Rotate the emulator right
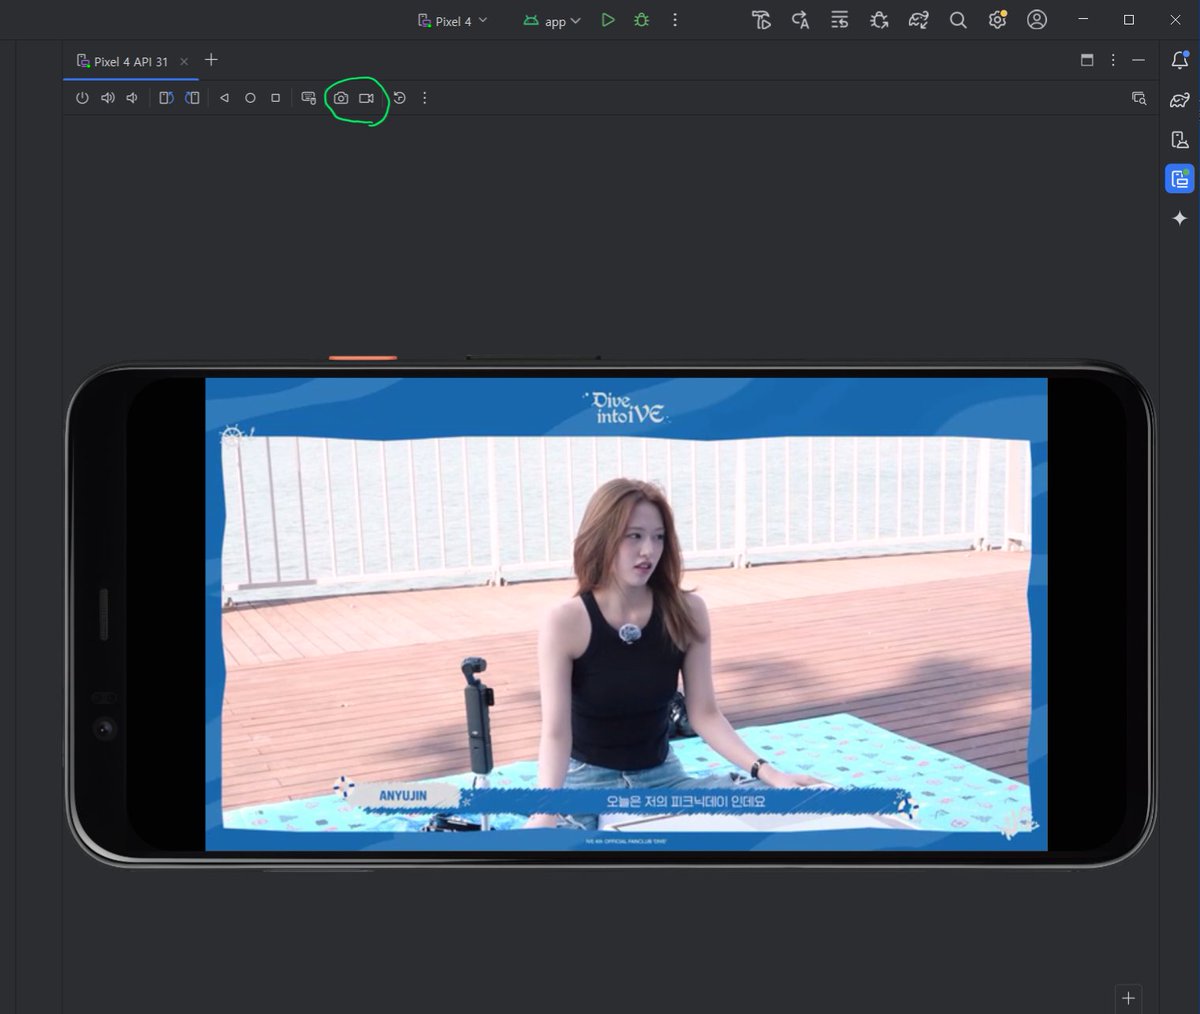The width and height of the screenshot is (1200, 1014). coord(192,98)
